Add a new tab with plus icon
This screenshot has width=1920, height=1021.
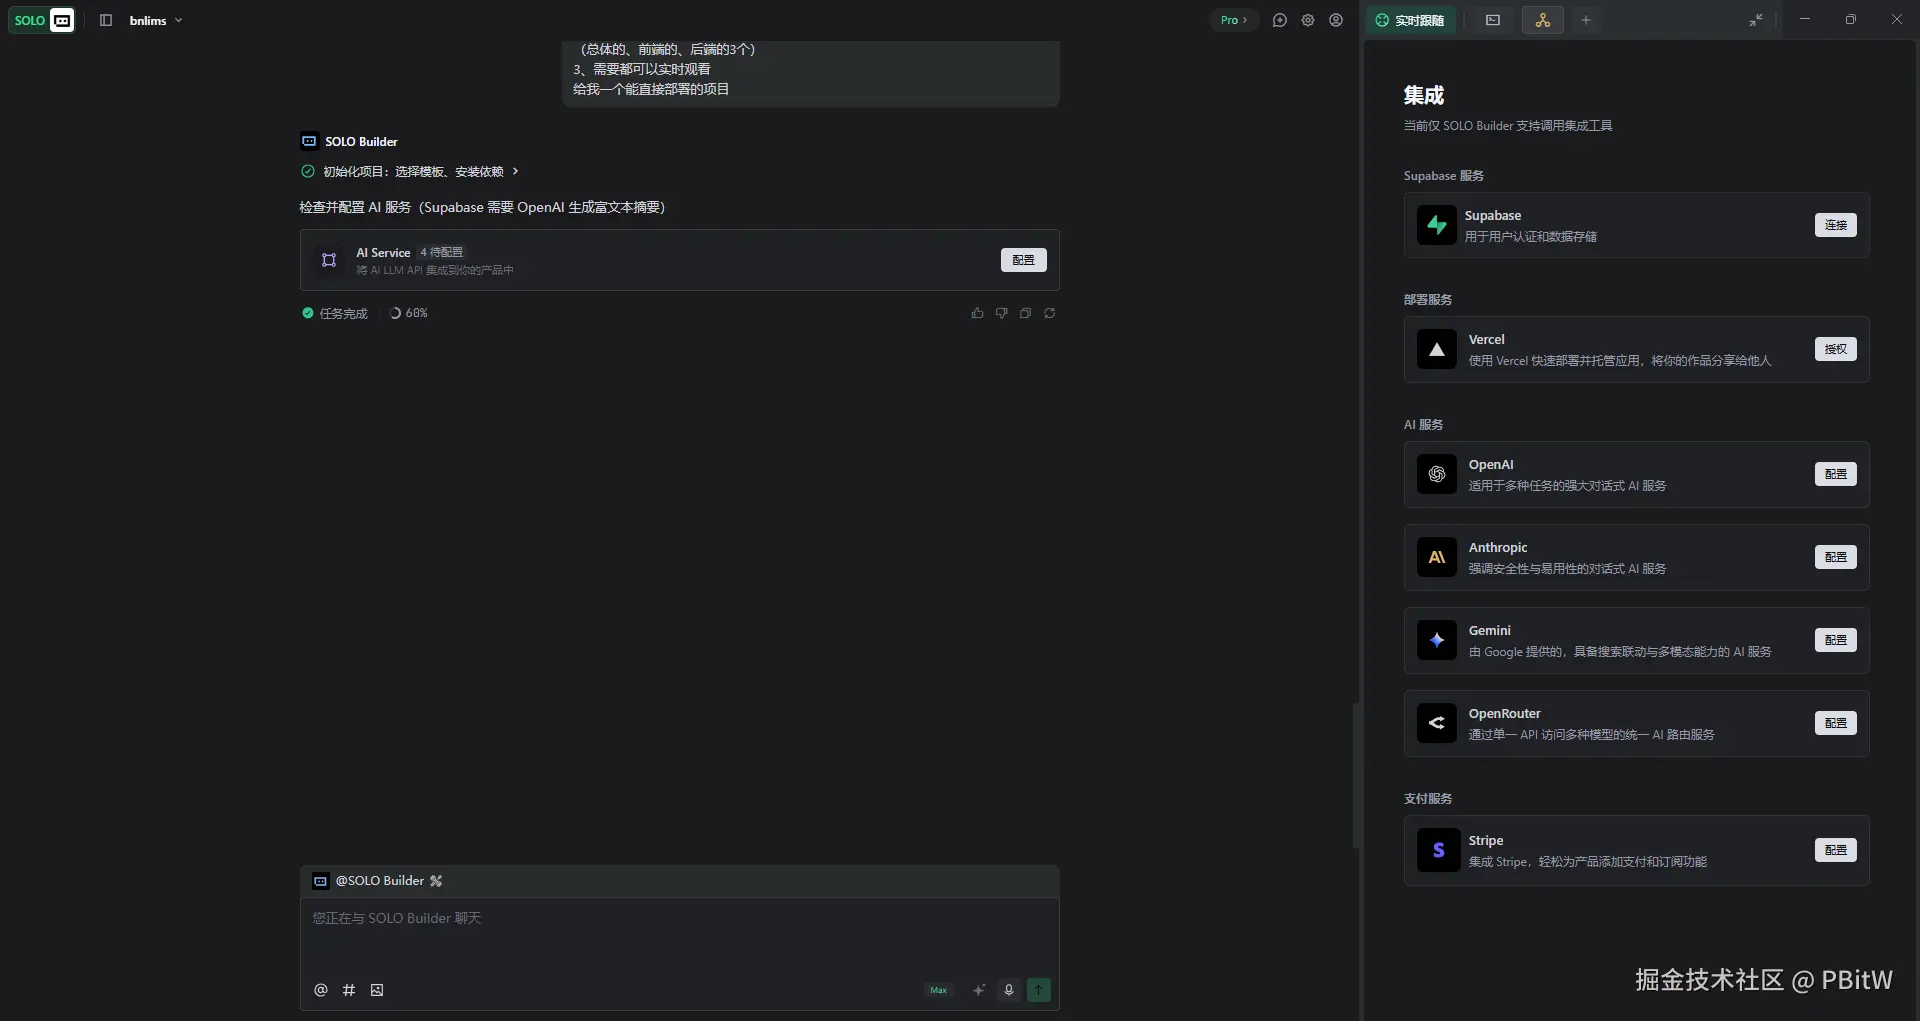(1586, 20)
